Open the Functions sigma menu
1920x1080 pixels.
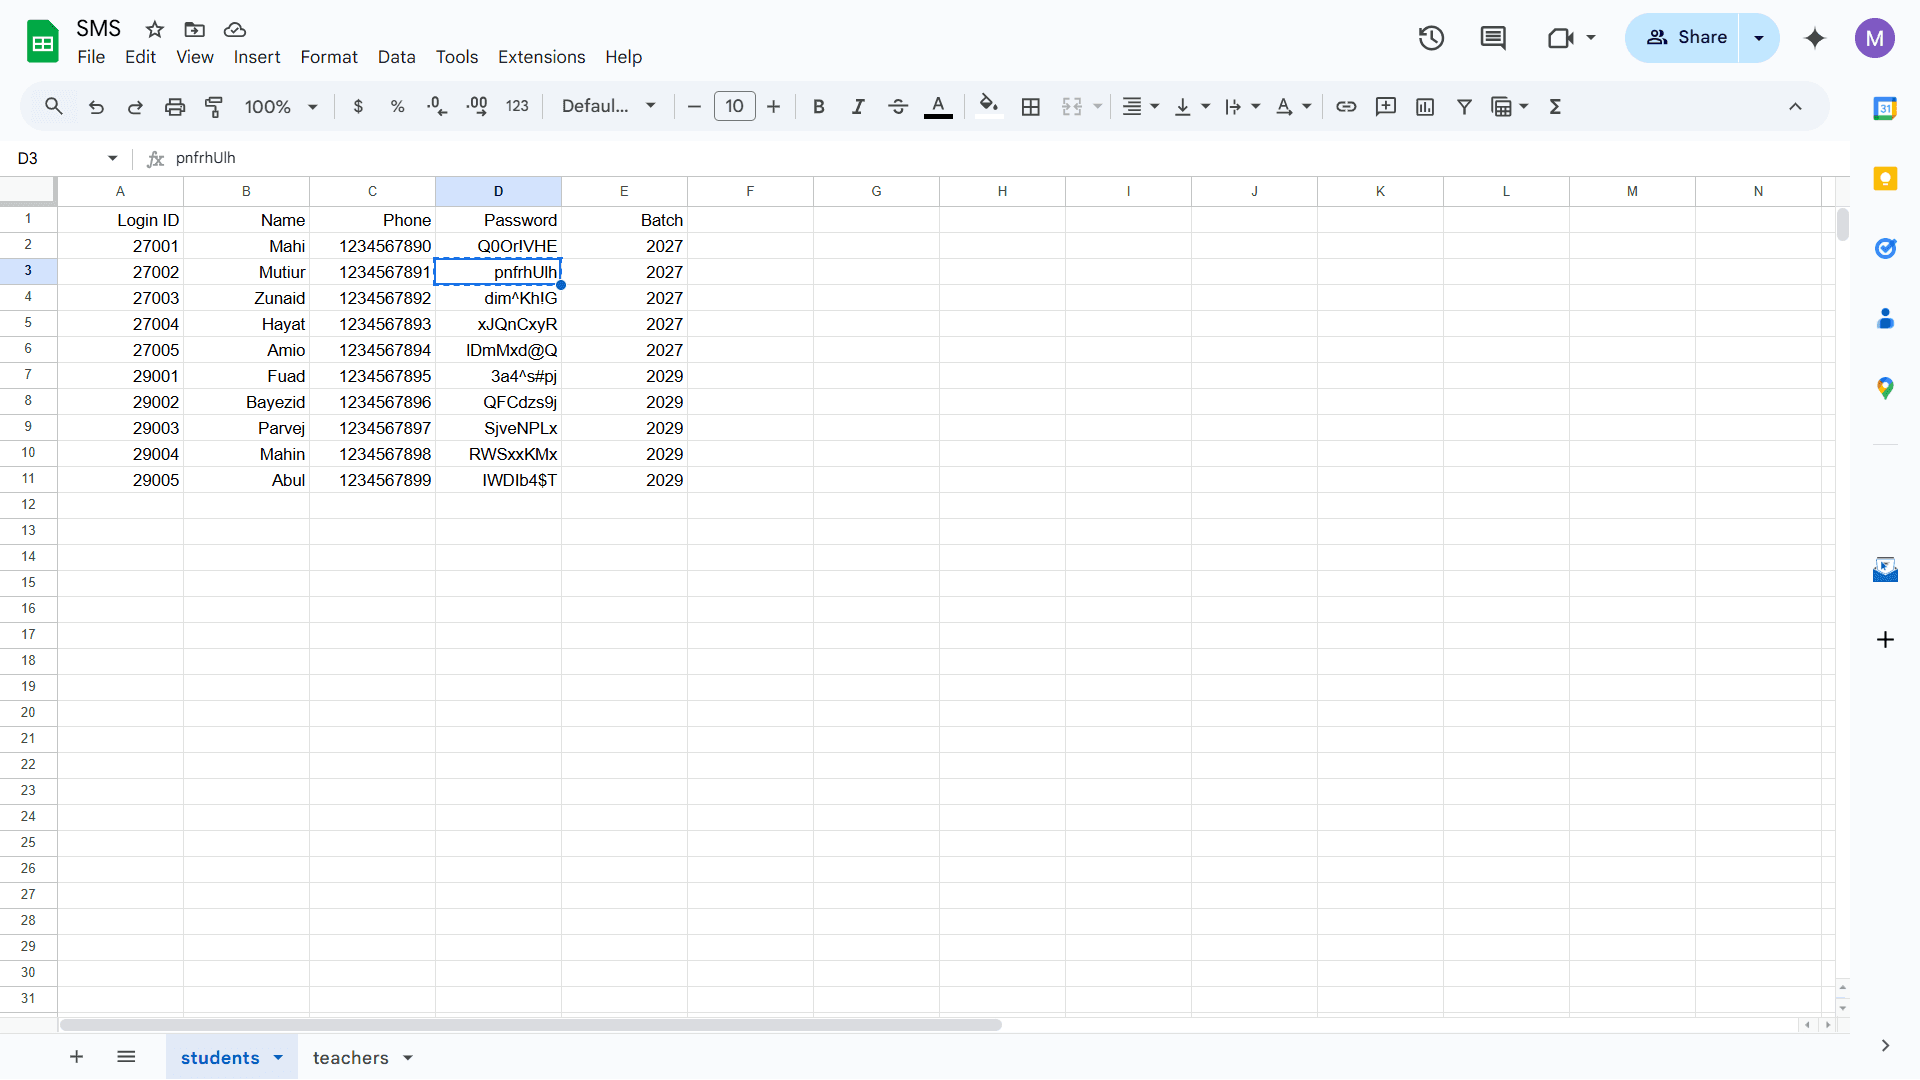[1555, 106]
